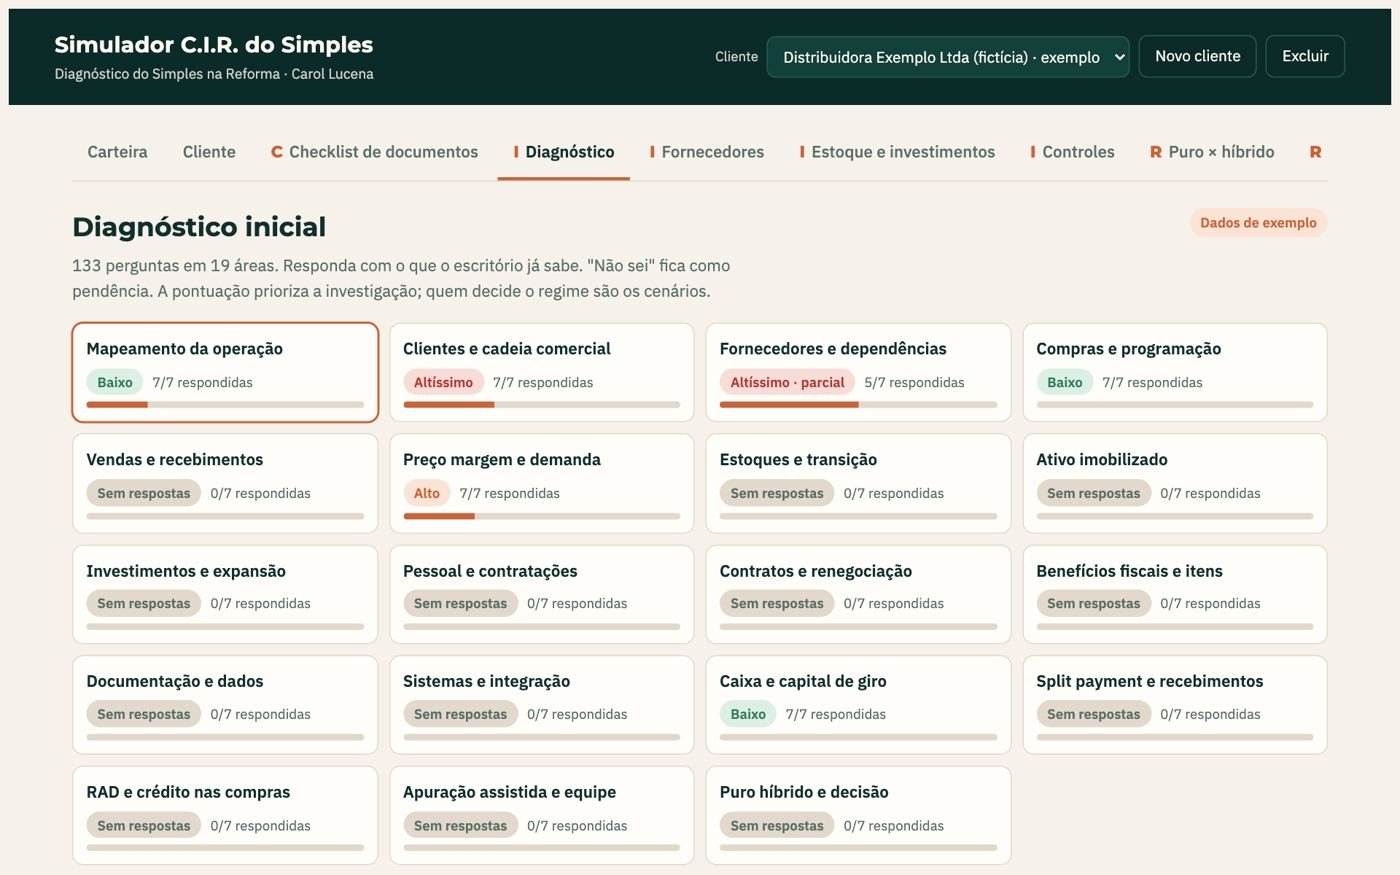Screen dimensions: 1400x875
Task: Select the RAD e crédito nas compras card
Action: point(225,815)
